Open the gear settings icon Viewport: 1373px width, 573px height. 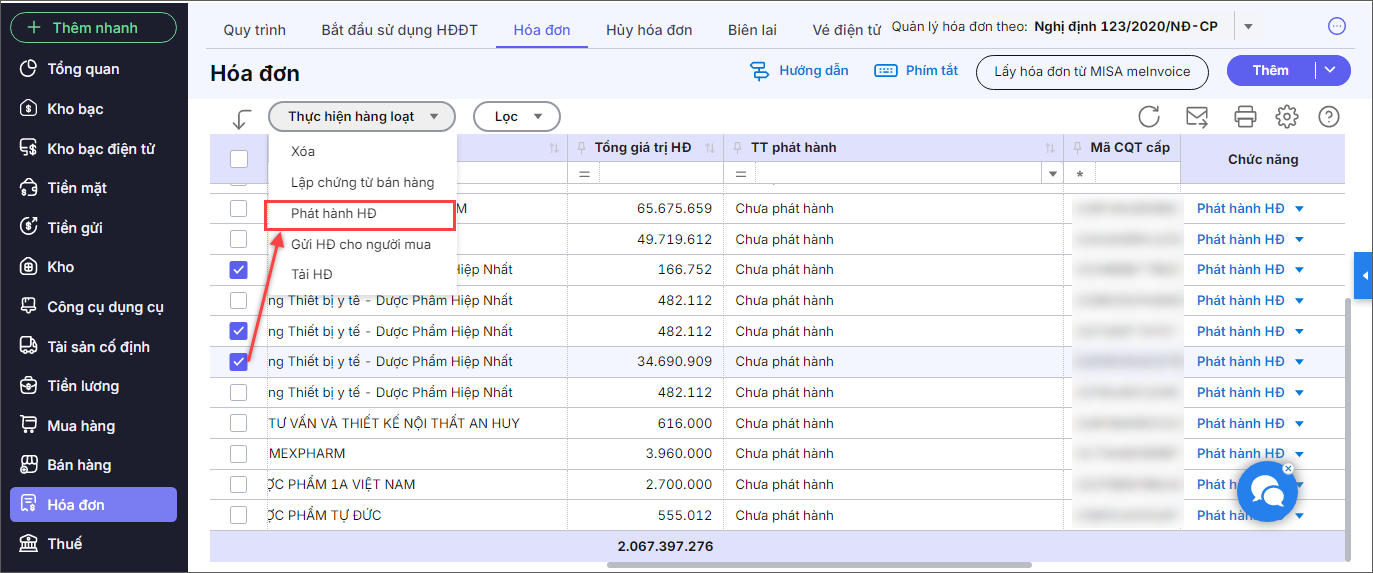point(1286,117)
